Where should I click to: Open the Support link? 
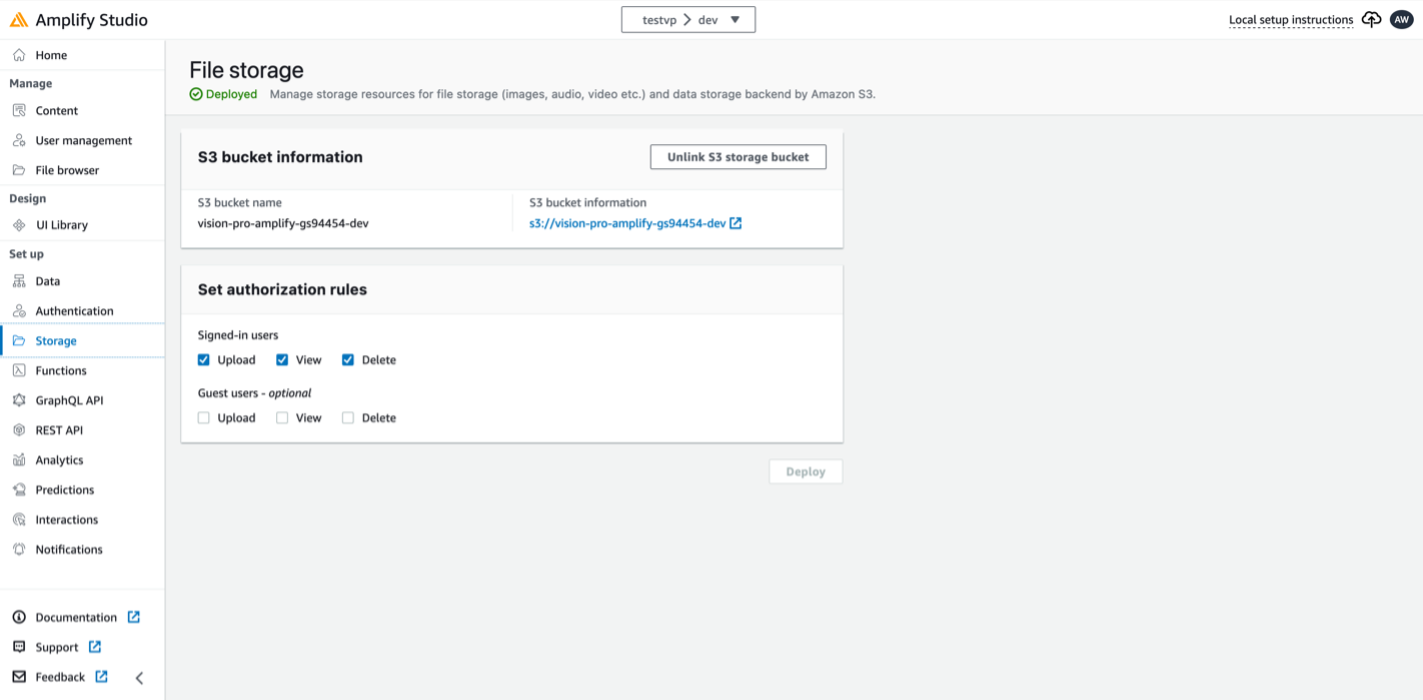tap(57, 647)
